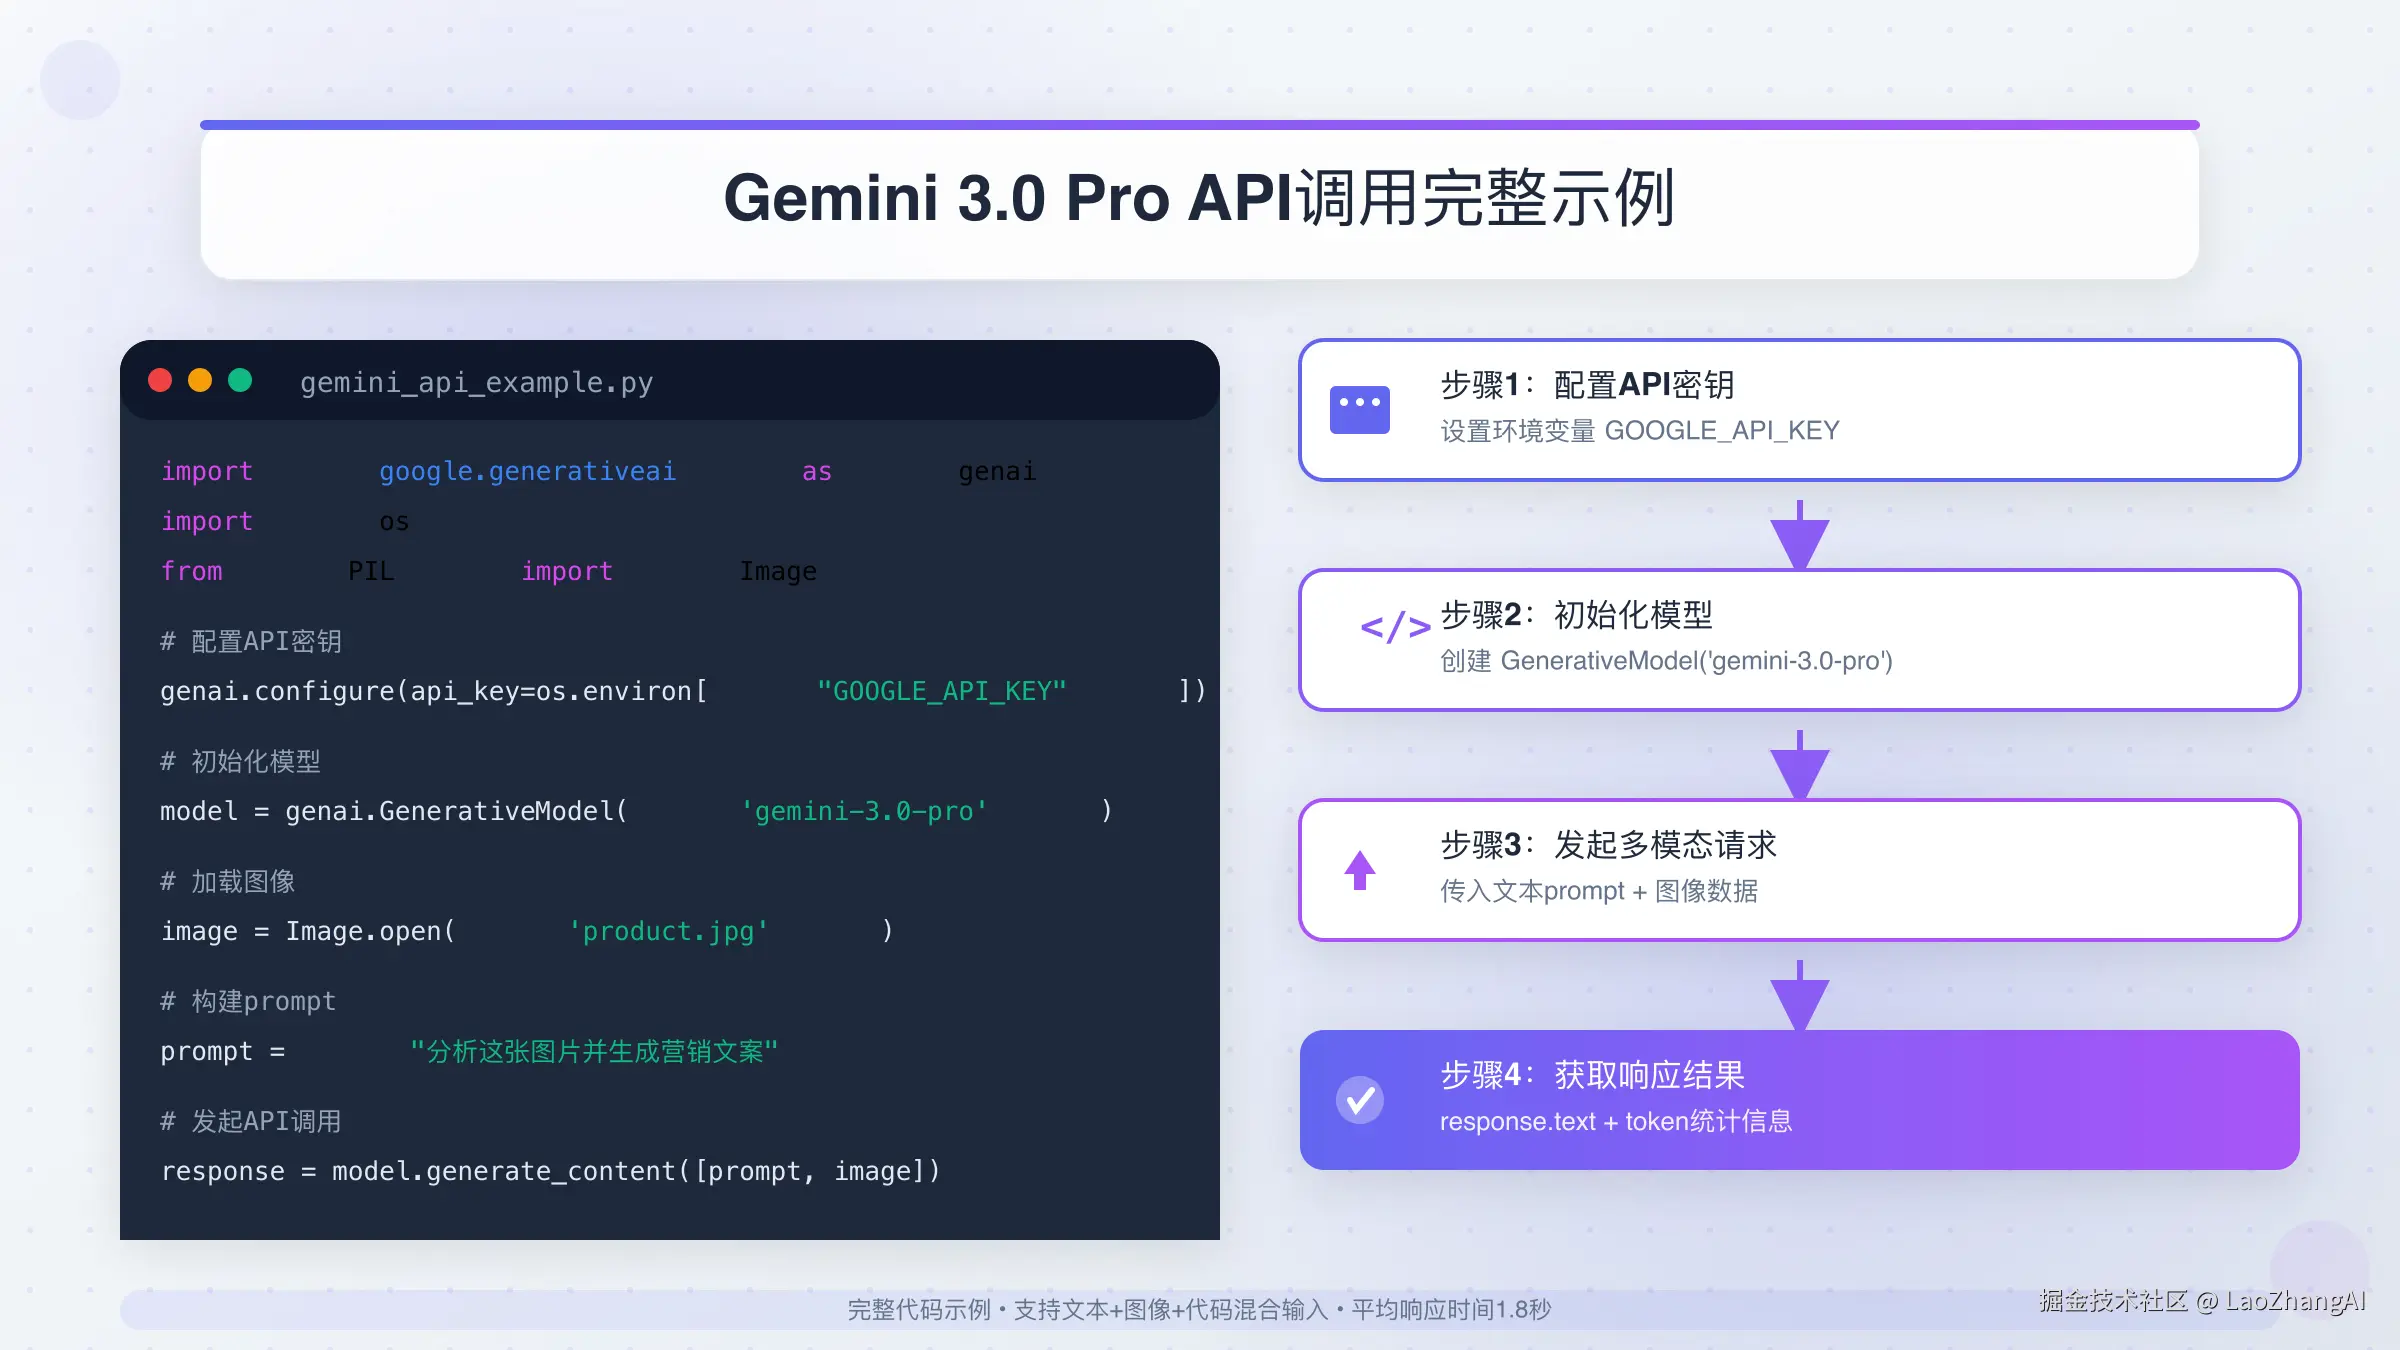Select the gemini_api_example.py filename
2400x1350 pixels.
coord(476,383)
